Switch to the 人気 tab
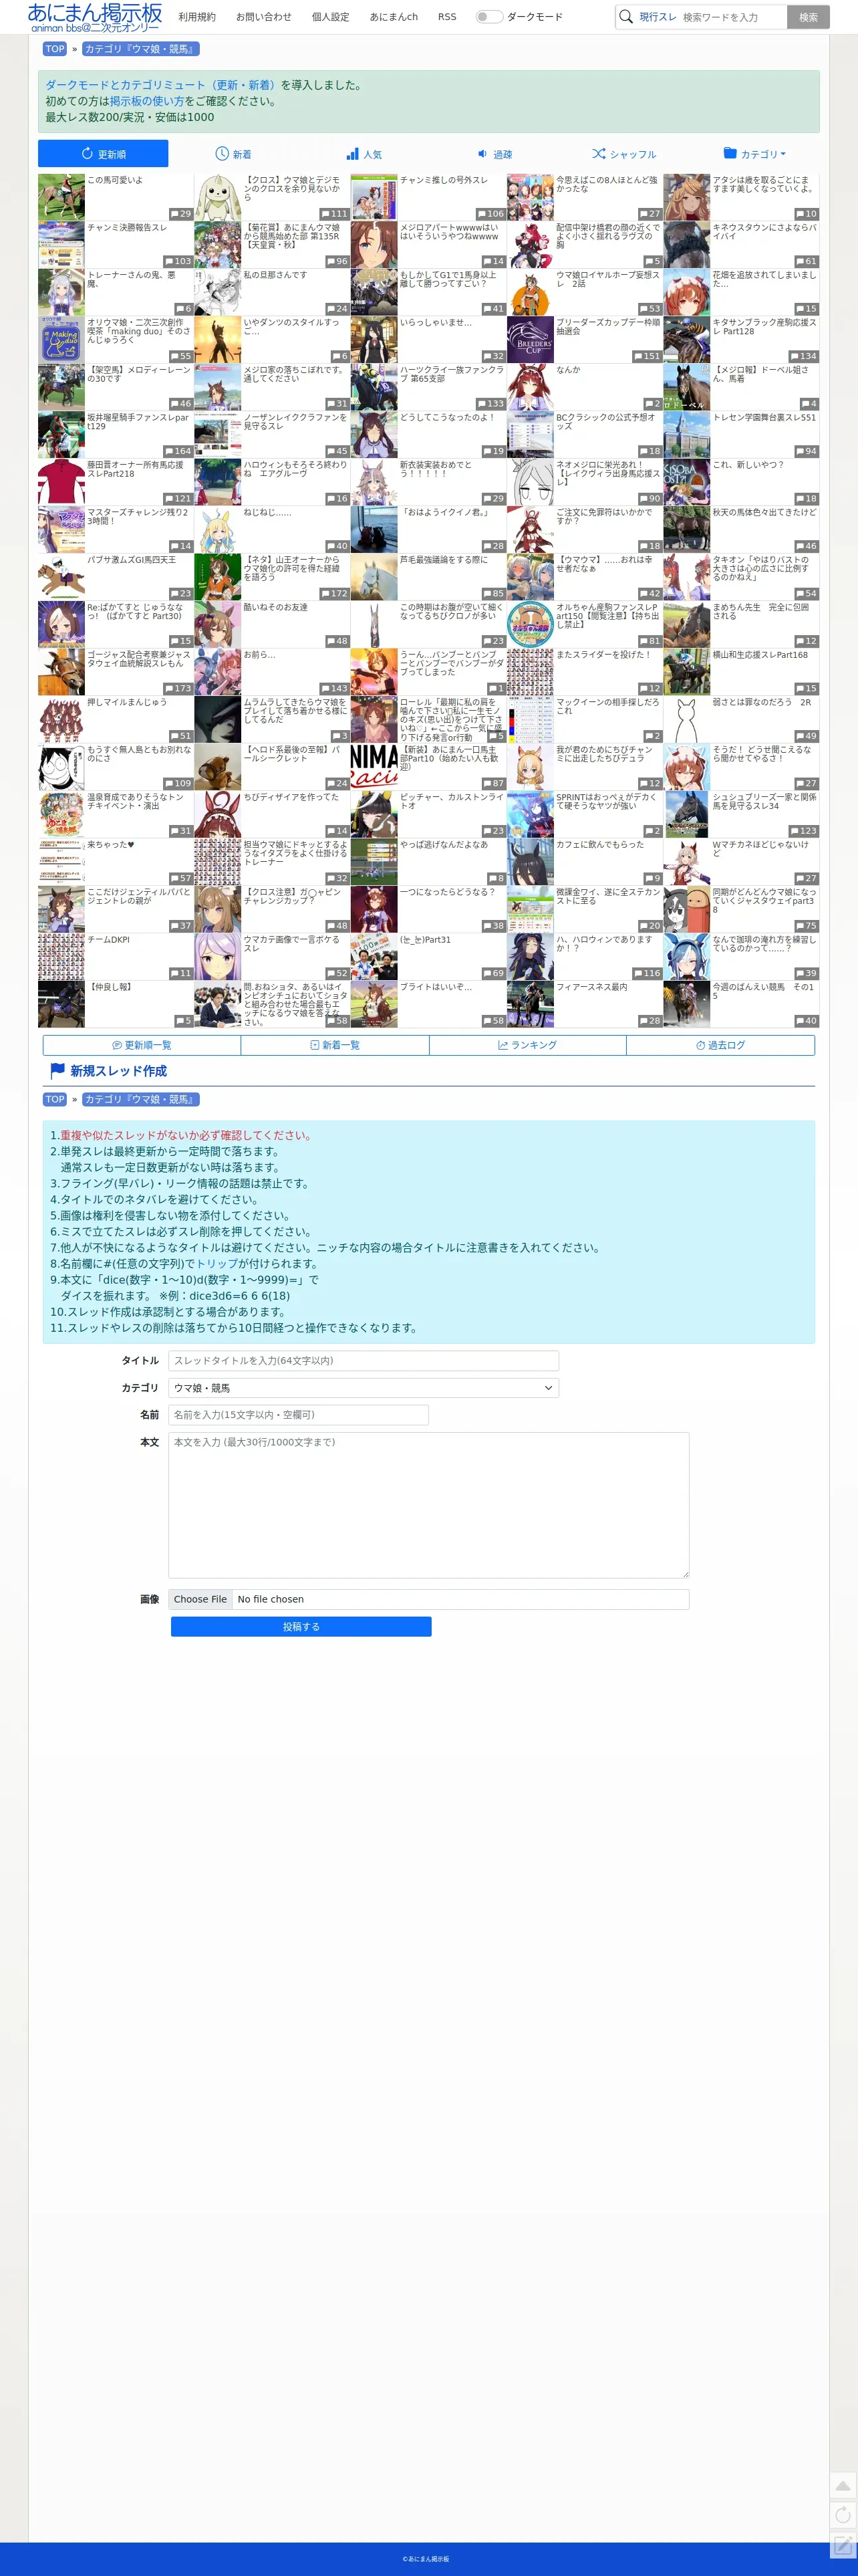Viewport: 858px width, 2576px height. (x=363, y=154)
